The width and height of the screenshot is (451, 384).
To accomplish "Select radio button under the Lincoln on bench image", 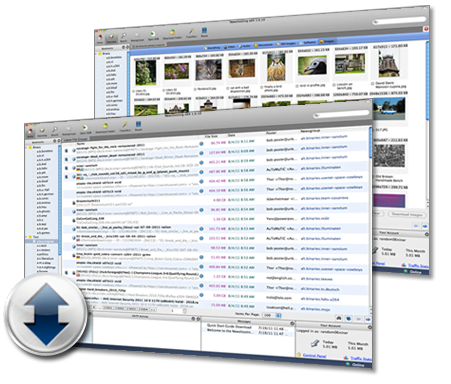I will click(x=334, y=85).
